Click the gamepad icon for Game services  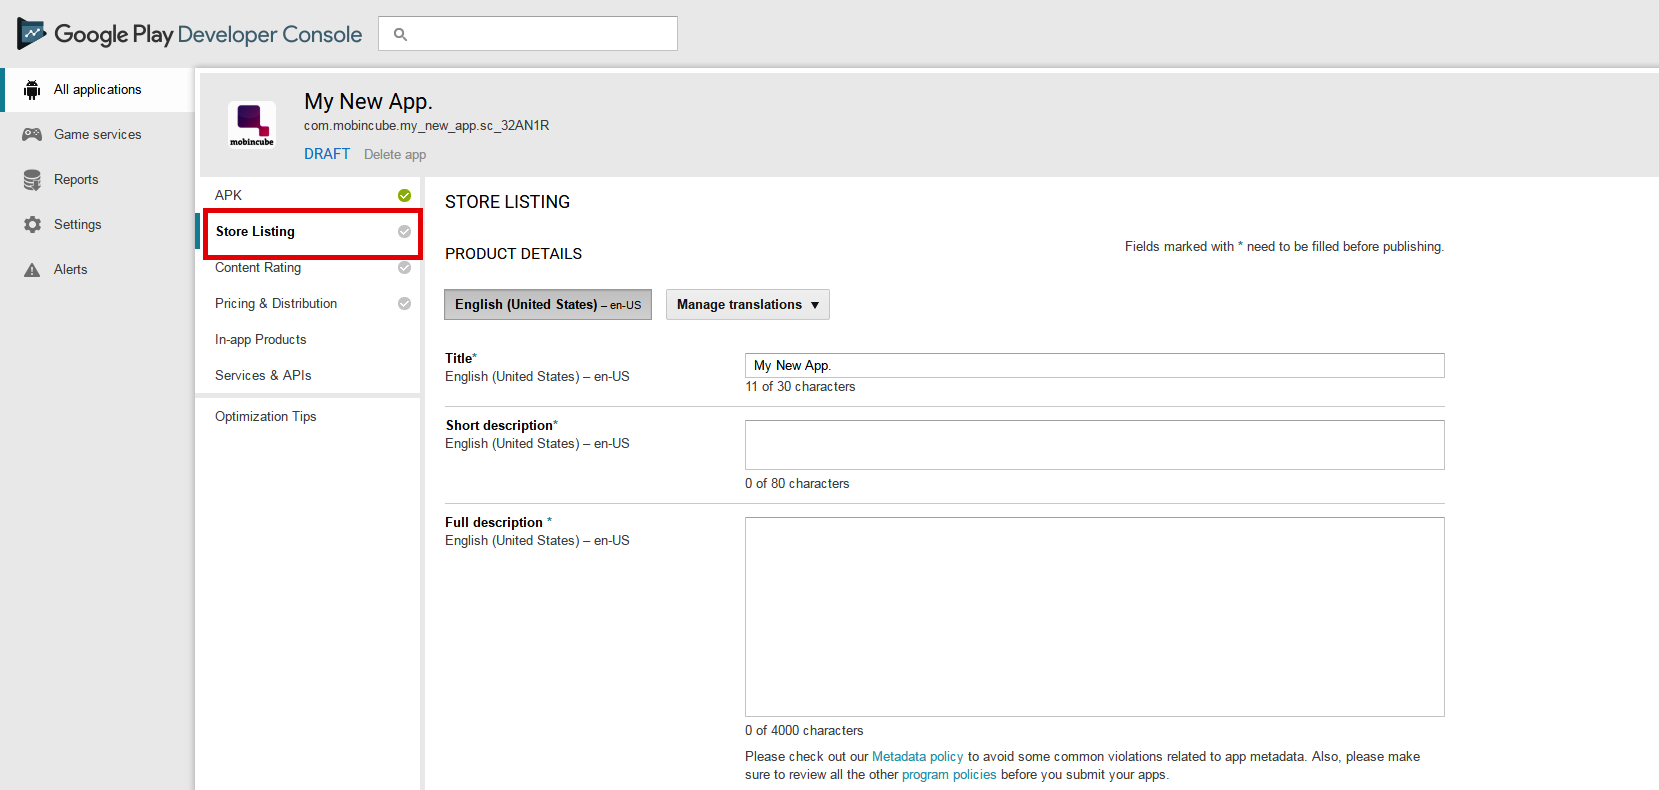(x=32, y=134)
